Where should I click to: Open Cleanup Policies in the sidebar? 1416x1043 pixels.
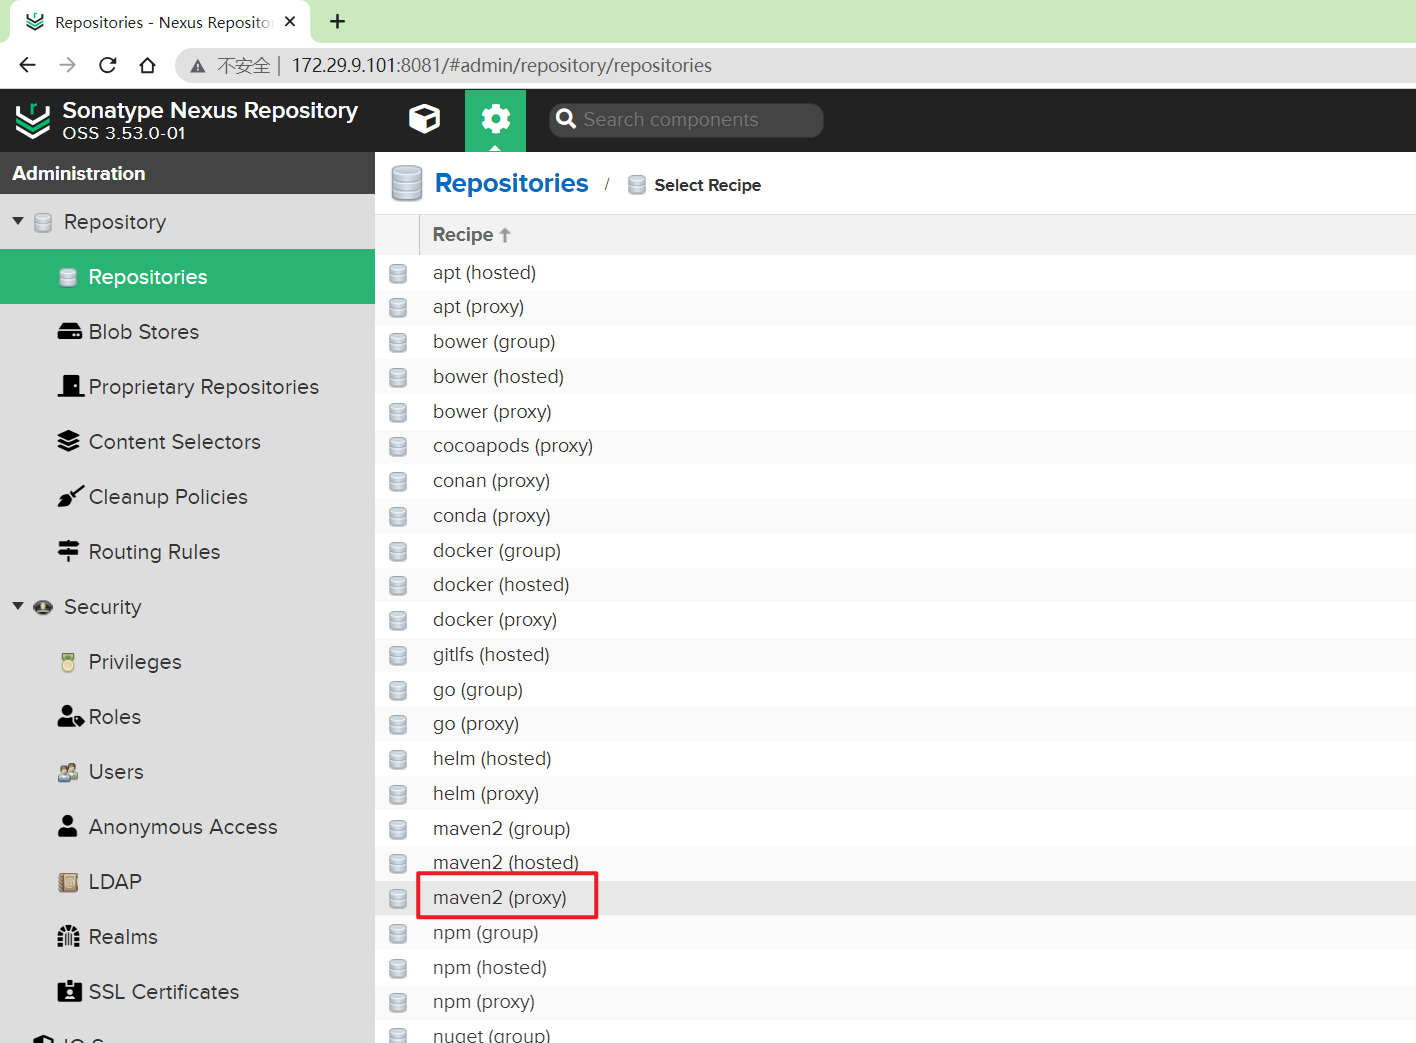(x=188, y=496)
